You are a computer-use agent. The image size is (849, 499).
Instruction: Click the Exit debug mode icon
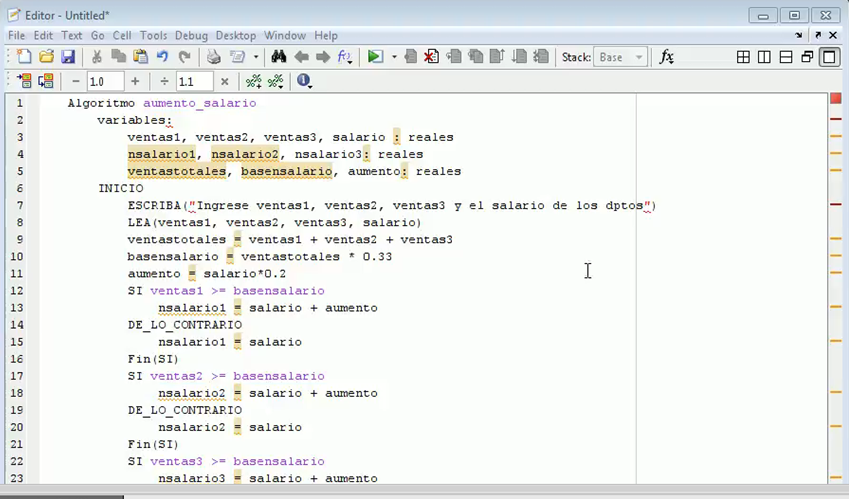coord(540,57)
